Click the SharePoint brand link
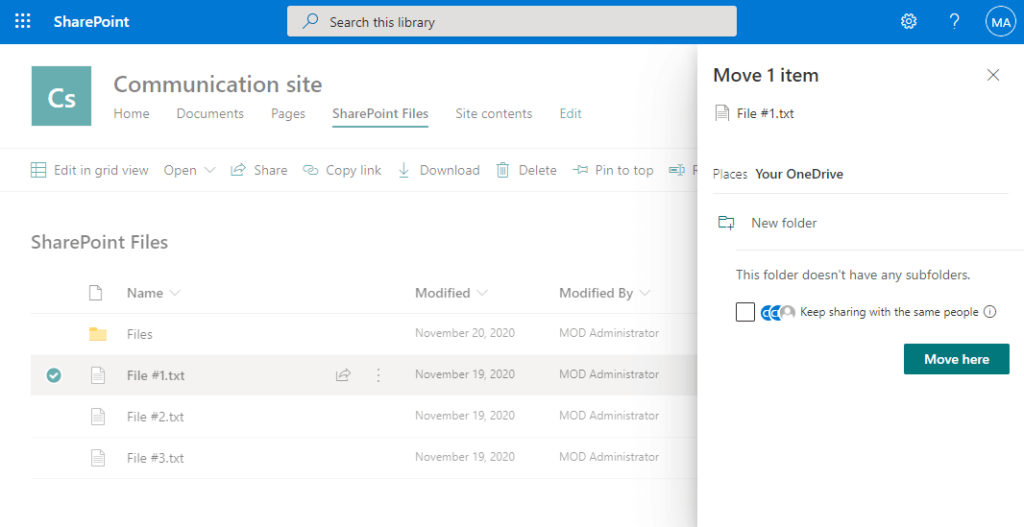The width and height of the screenshot is (1024, 527). 91,22
